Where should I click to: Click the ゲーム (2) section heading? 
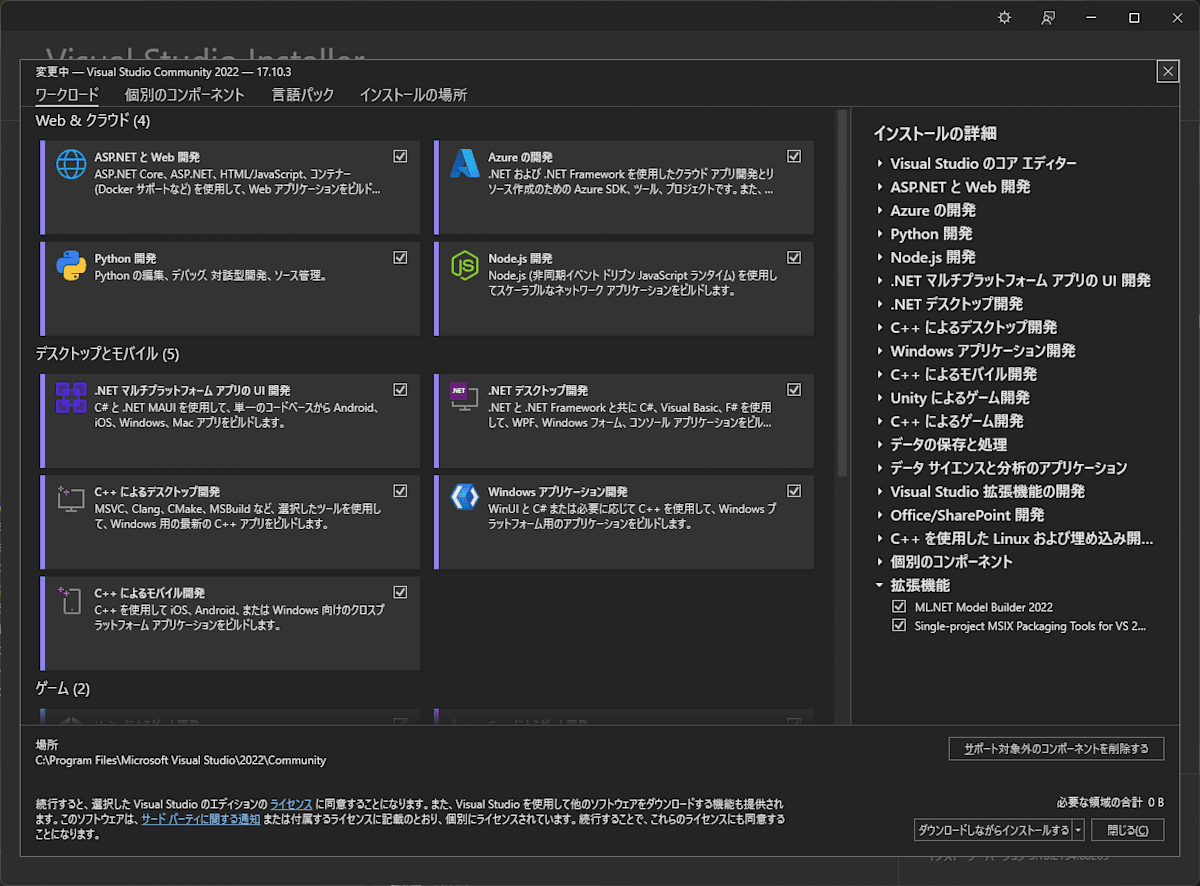click(62, 689)
